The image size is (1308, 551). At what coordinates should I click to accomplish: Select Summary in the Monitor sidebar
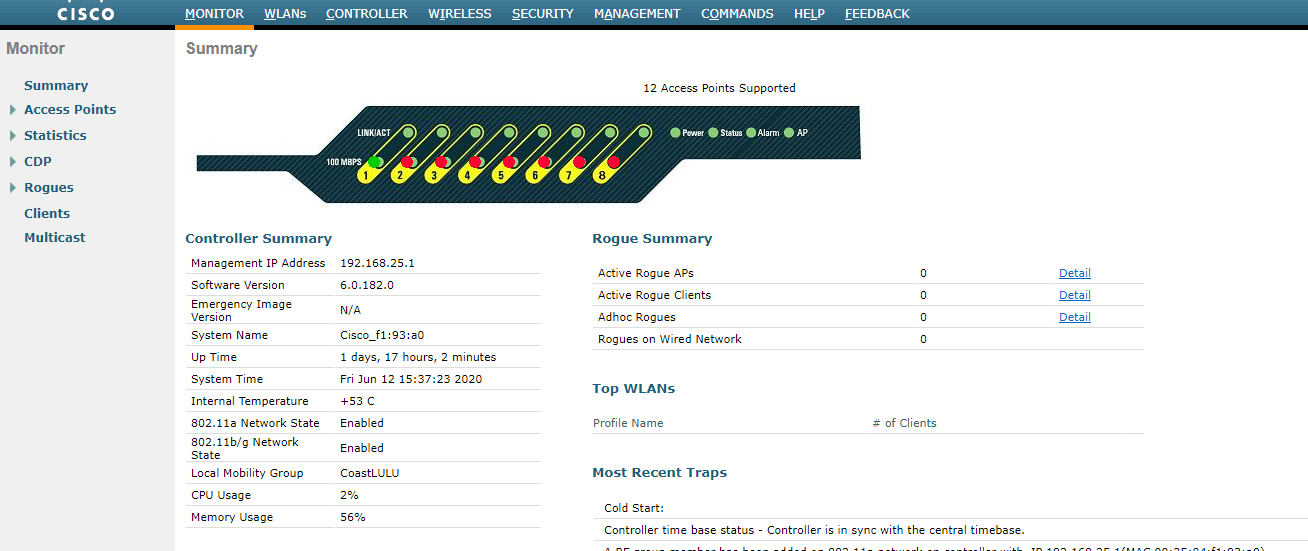tap(56, 86)
